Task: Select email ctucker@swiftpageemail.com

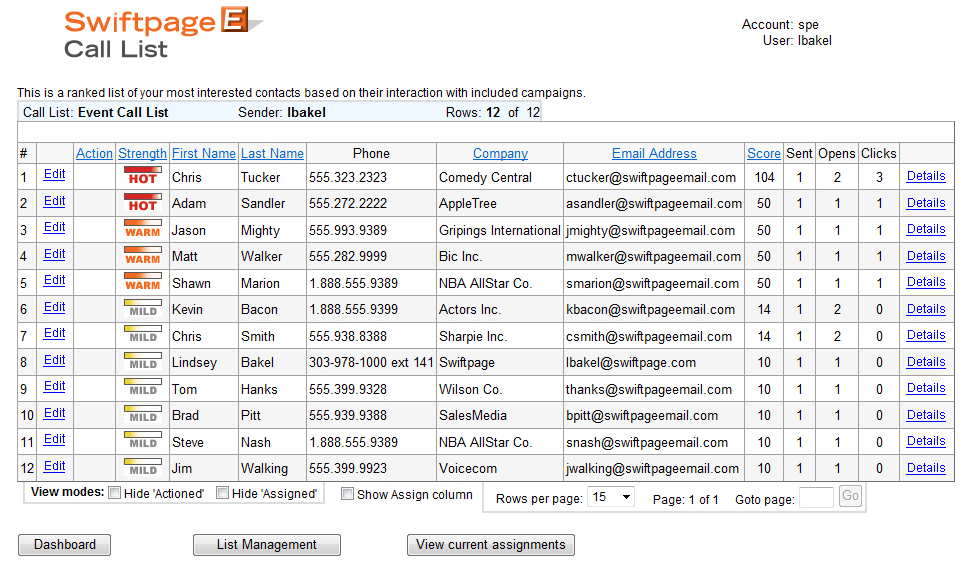Action: click(651, 178)
